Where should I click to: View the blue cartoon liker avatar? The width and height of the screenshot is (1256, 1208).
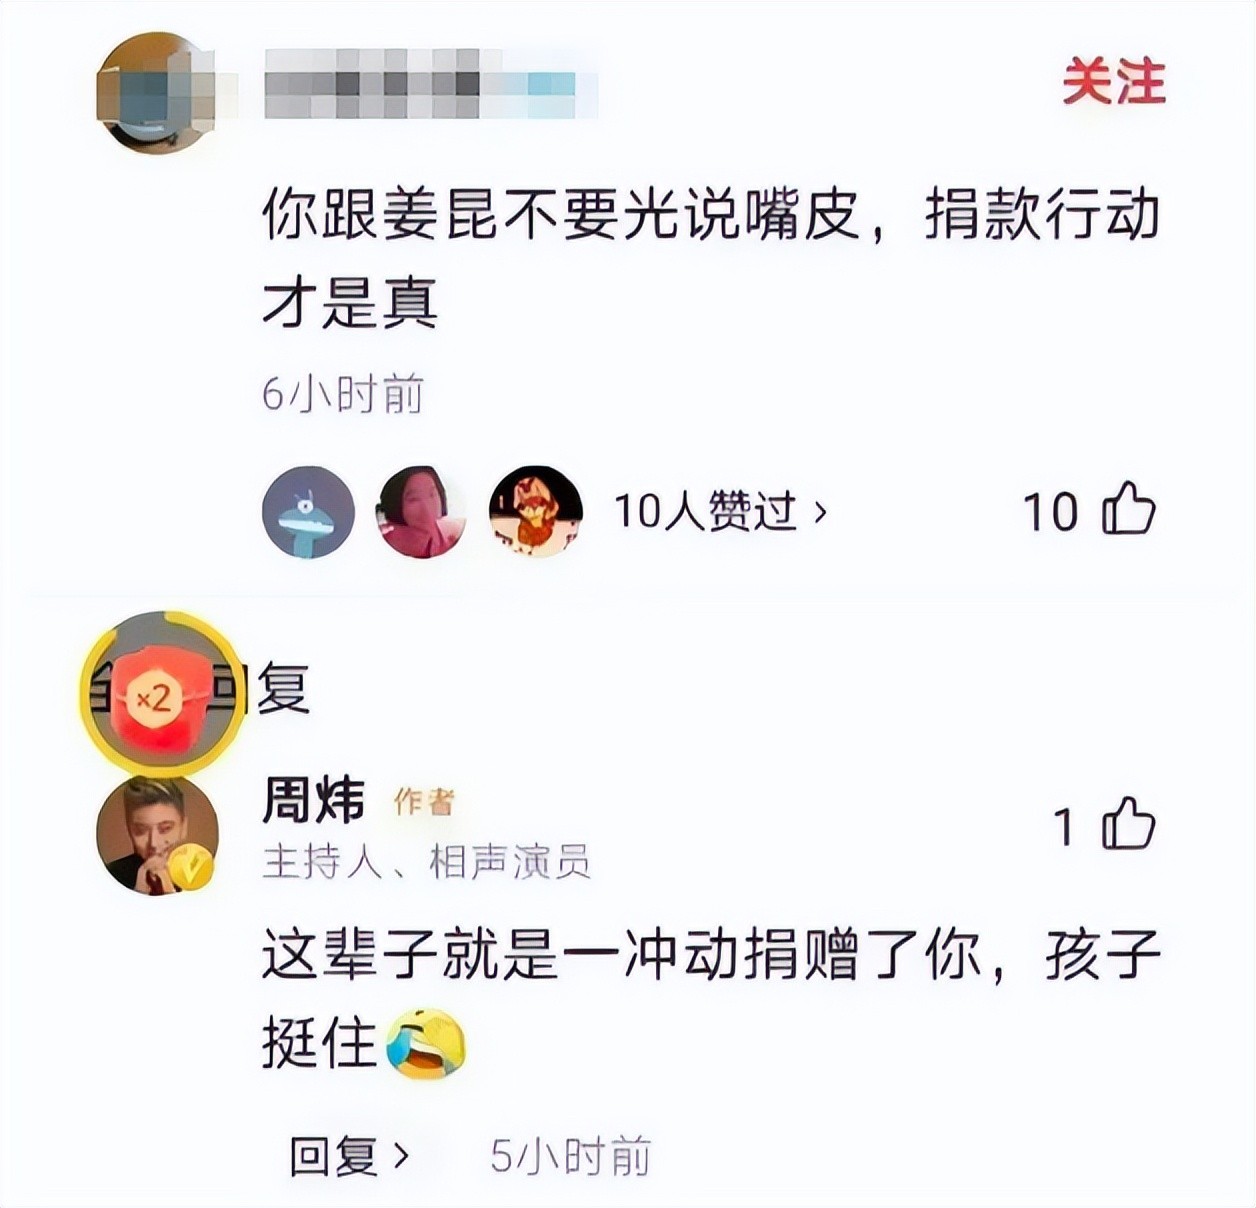[x=308, y=511]
